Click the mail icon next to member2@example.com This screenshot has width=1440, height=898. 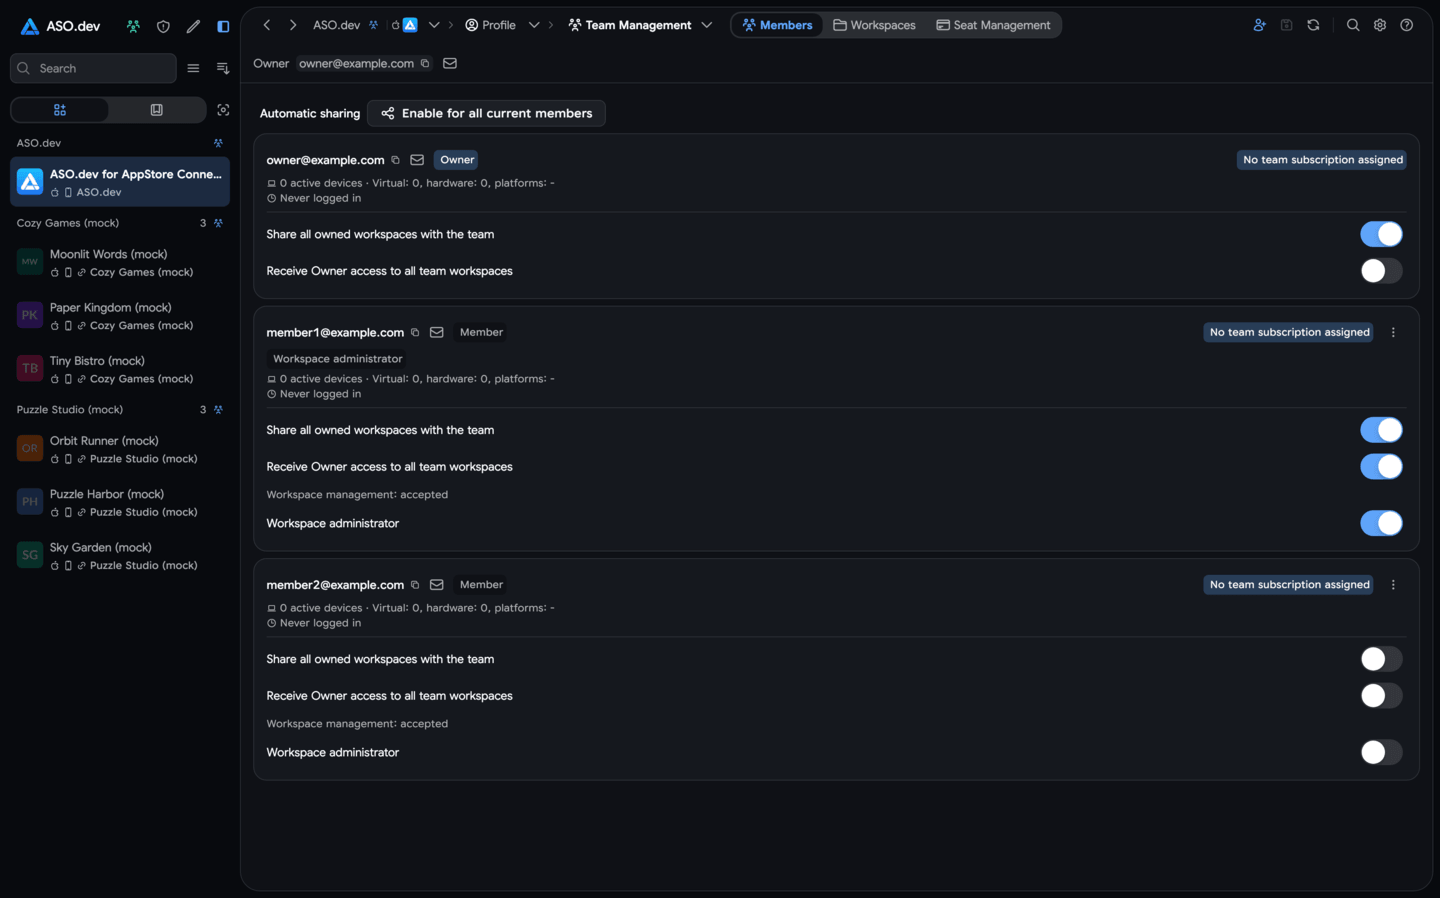(x=437, y=585)
